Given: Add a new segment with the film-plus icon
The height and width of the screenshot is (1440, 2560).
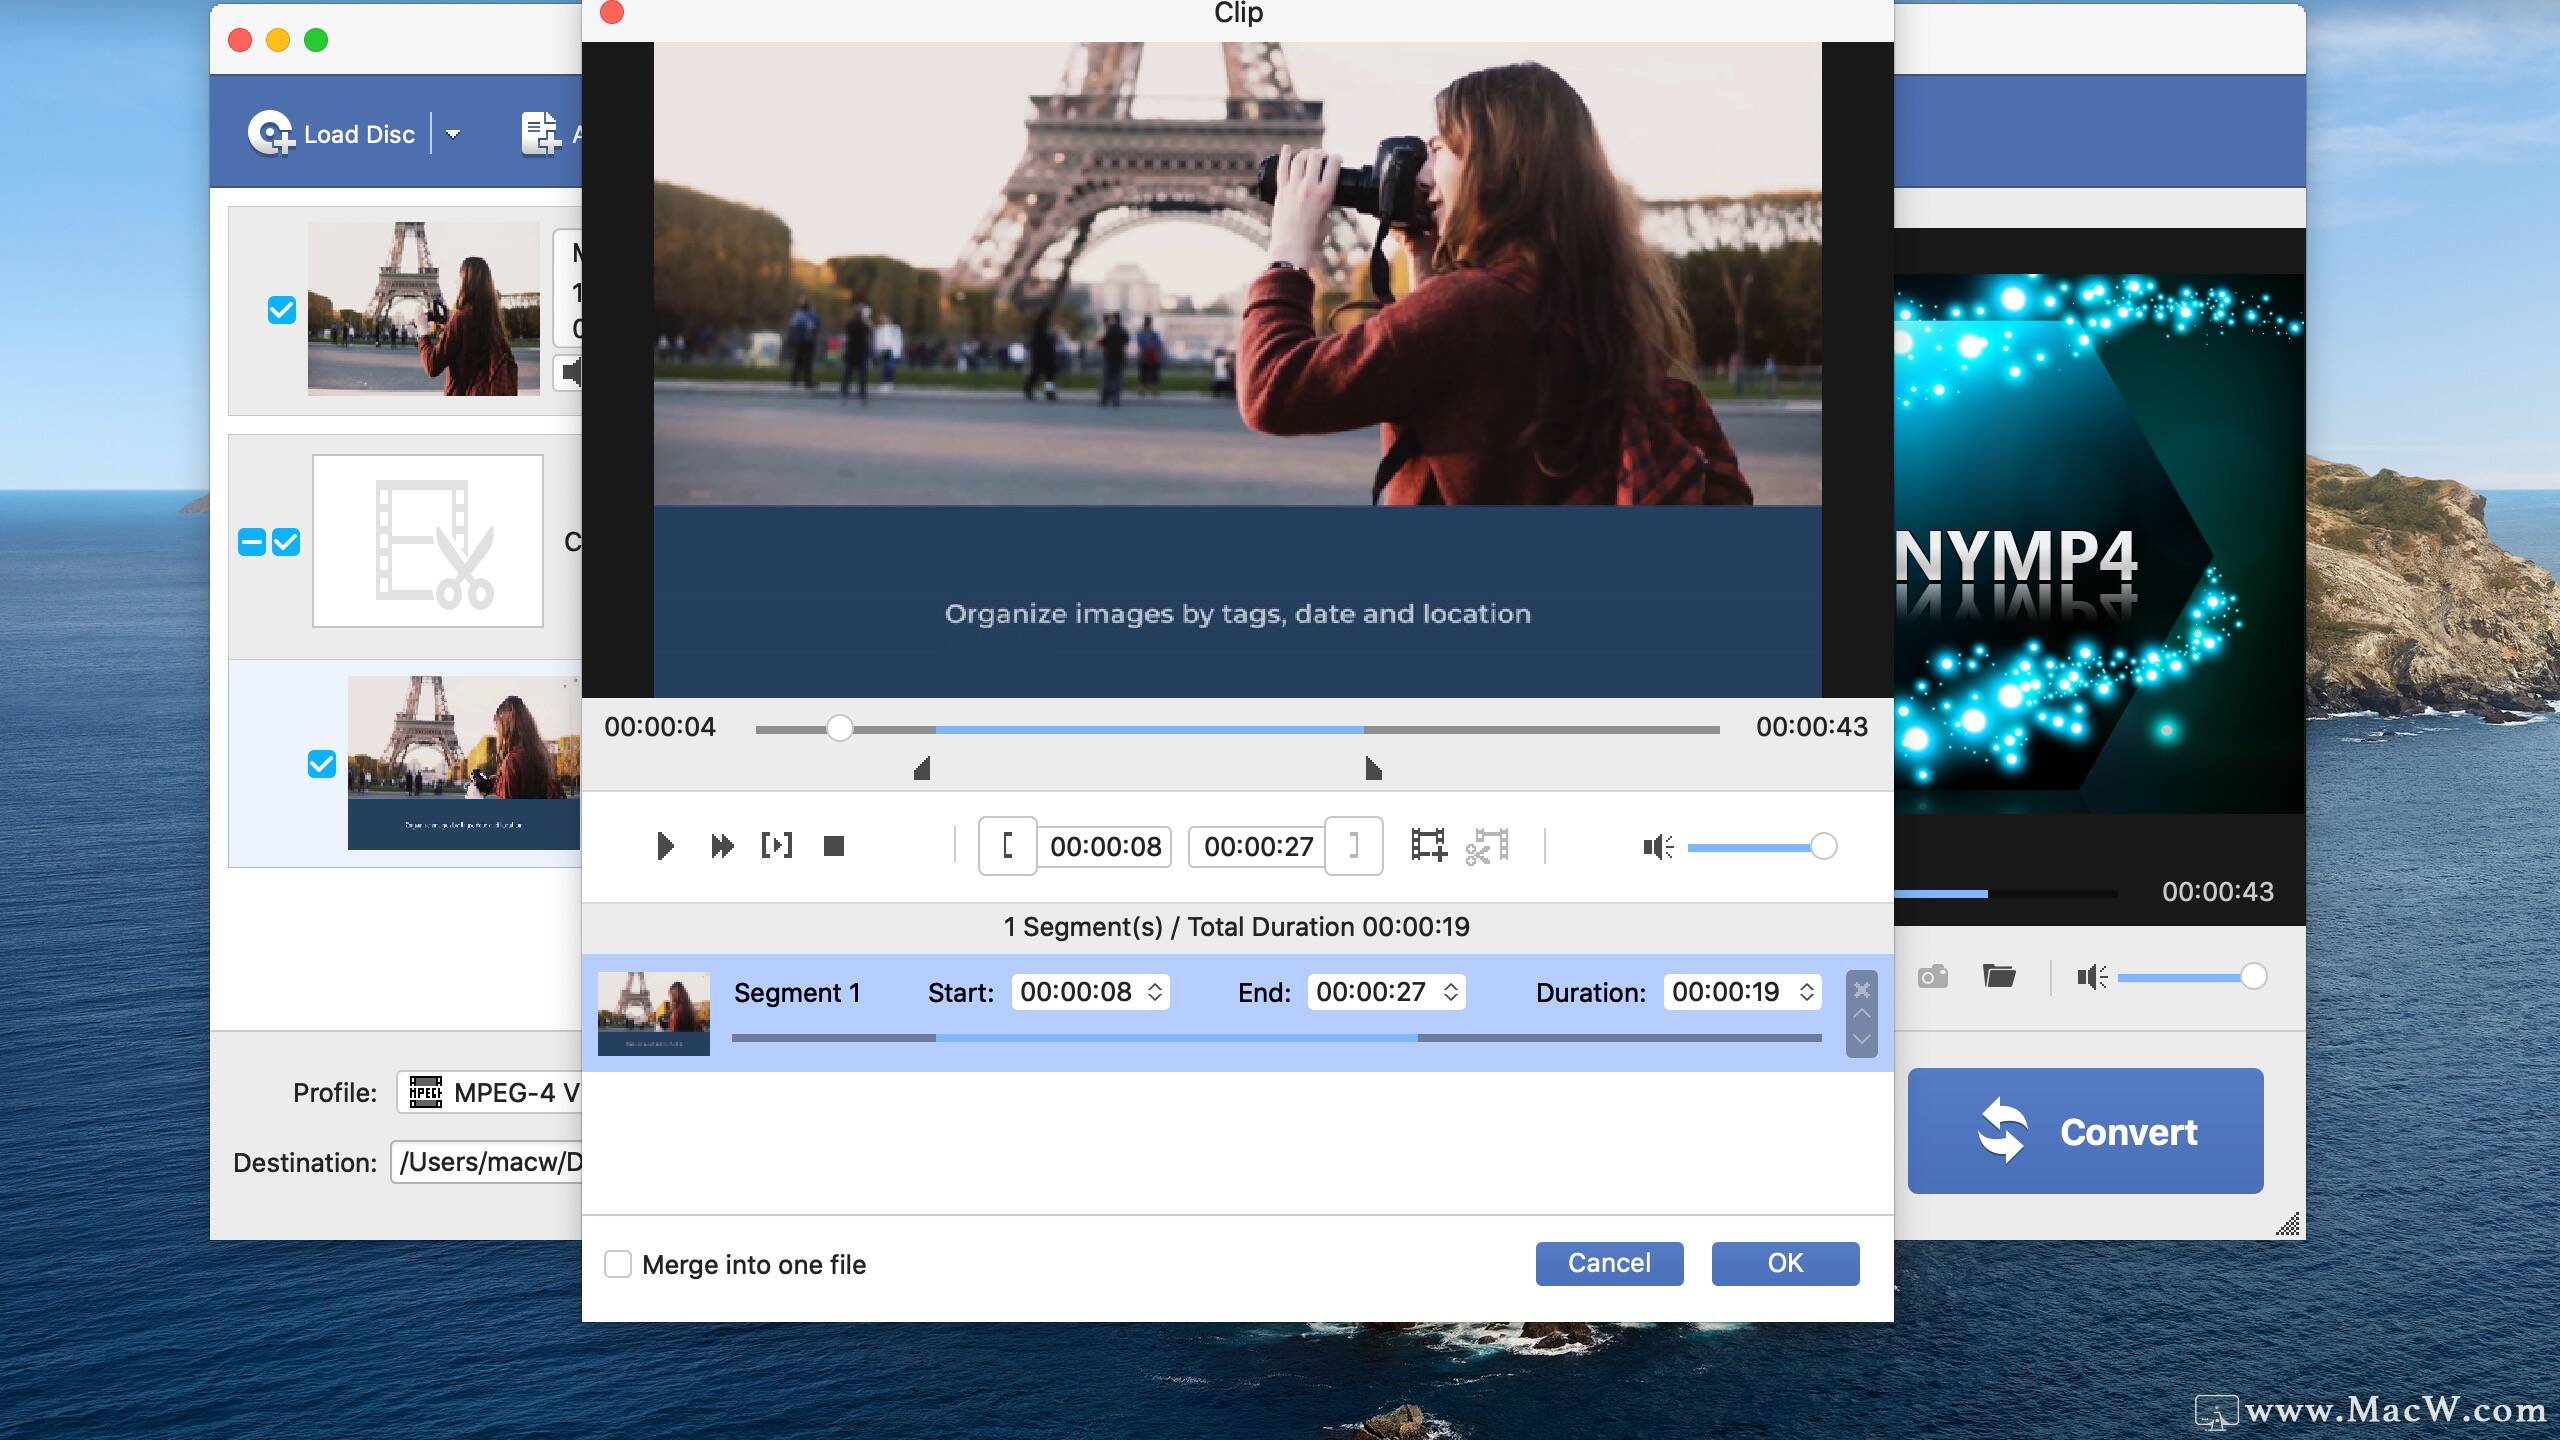Looking at the screenshot, I should click(x=1428, y=846).
